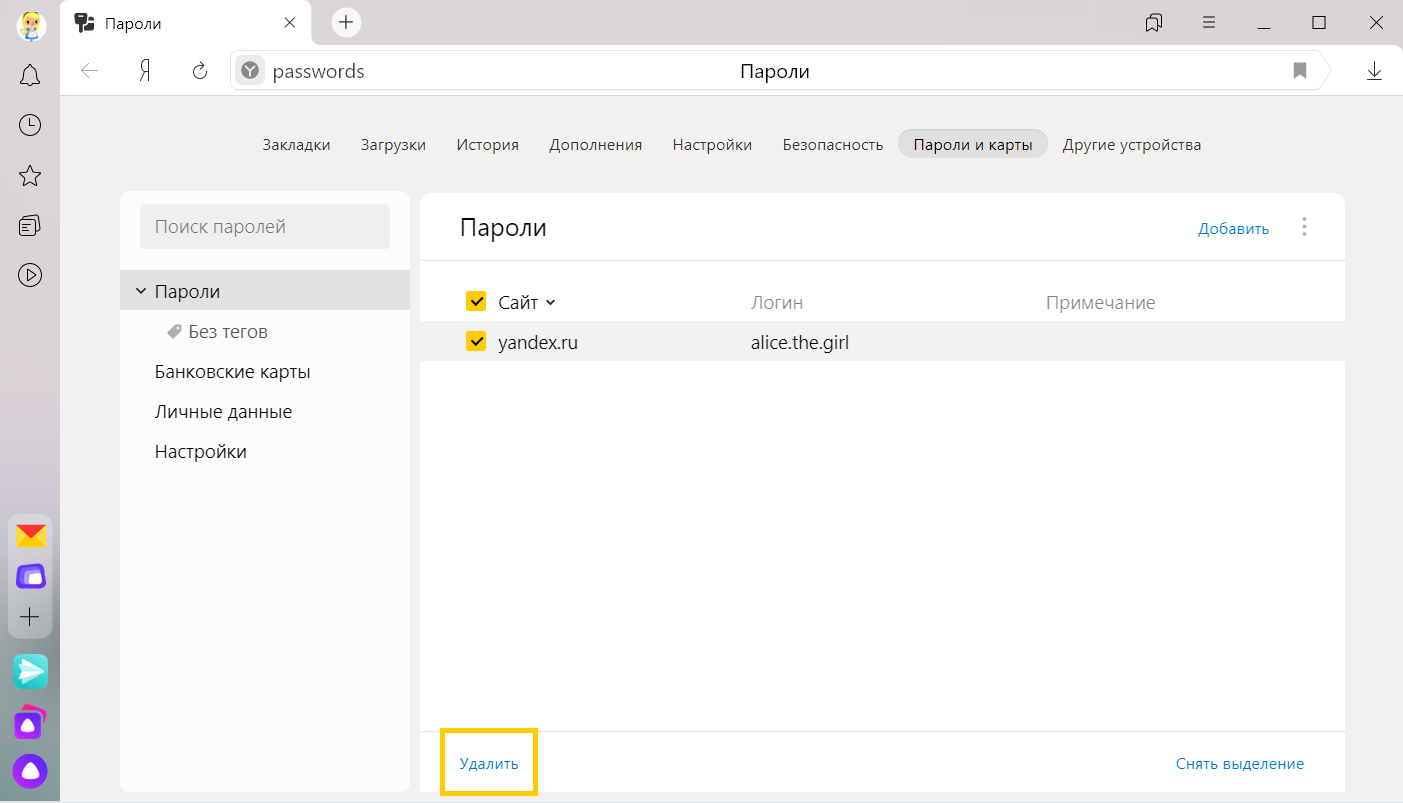Focus the Поиск паролей search field
Screen dimensions: 1403x803
coord(265,227)
